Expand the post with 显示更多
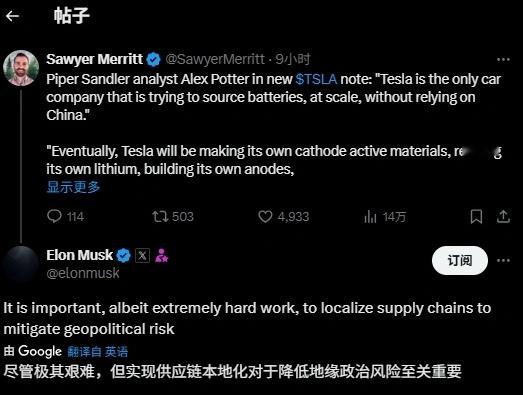Screen dimensions: 523x395 click(73, 187)
